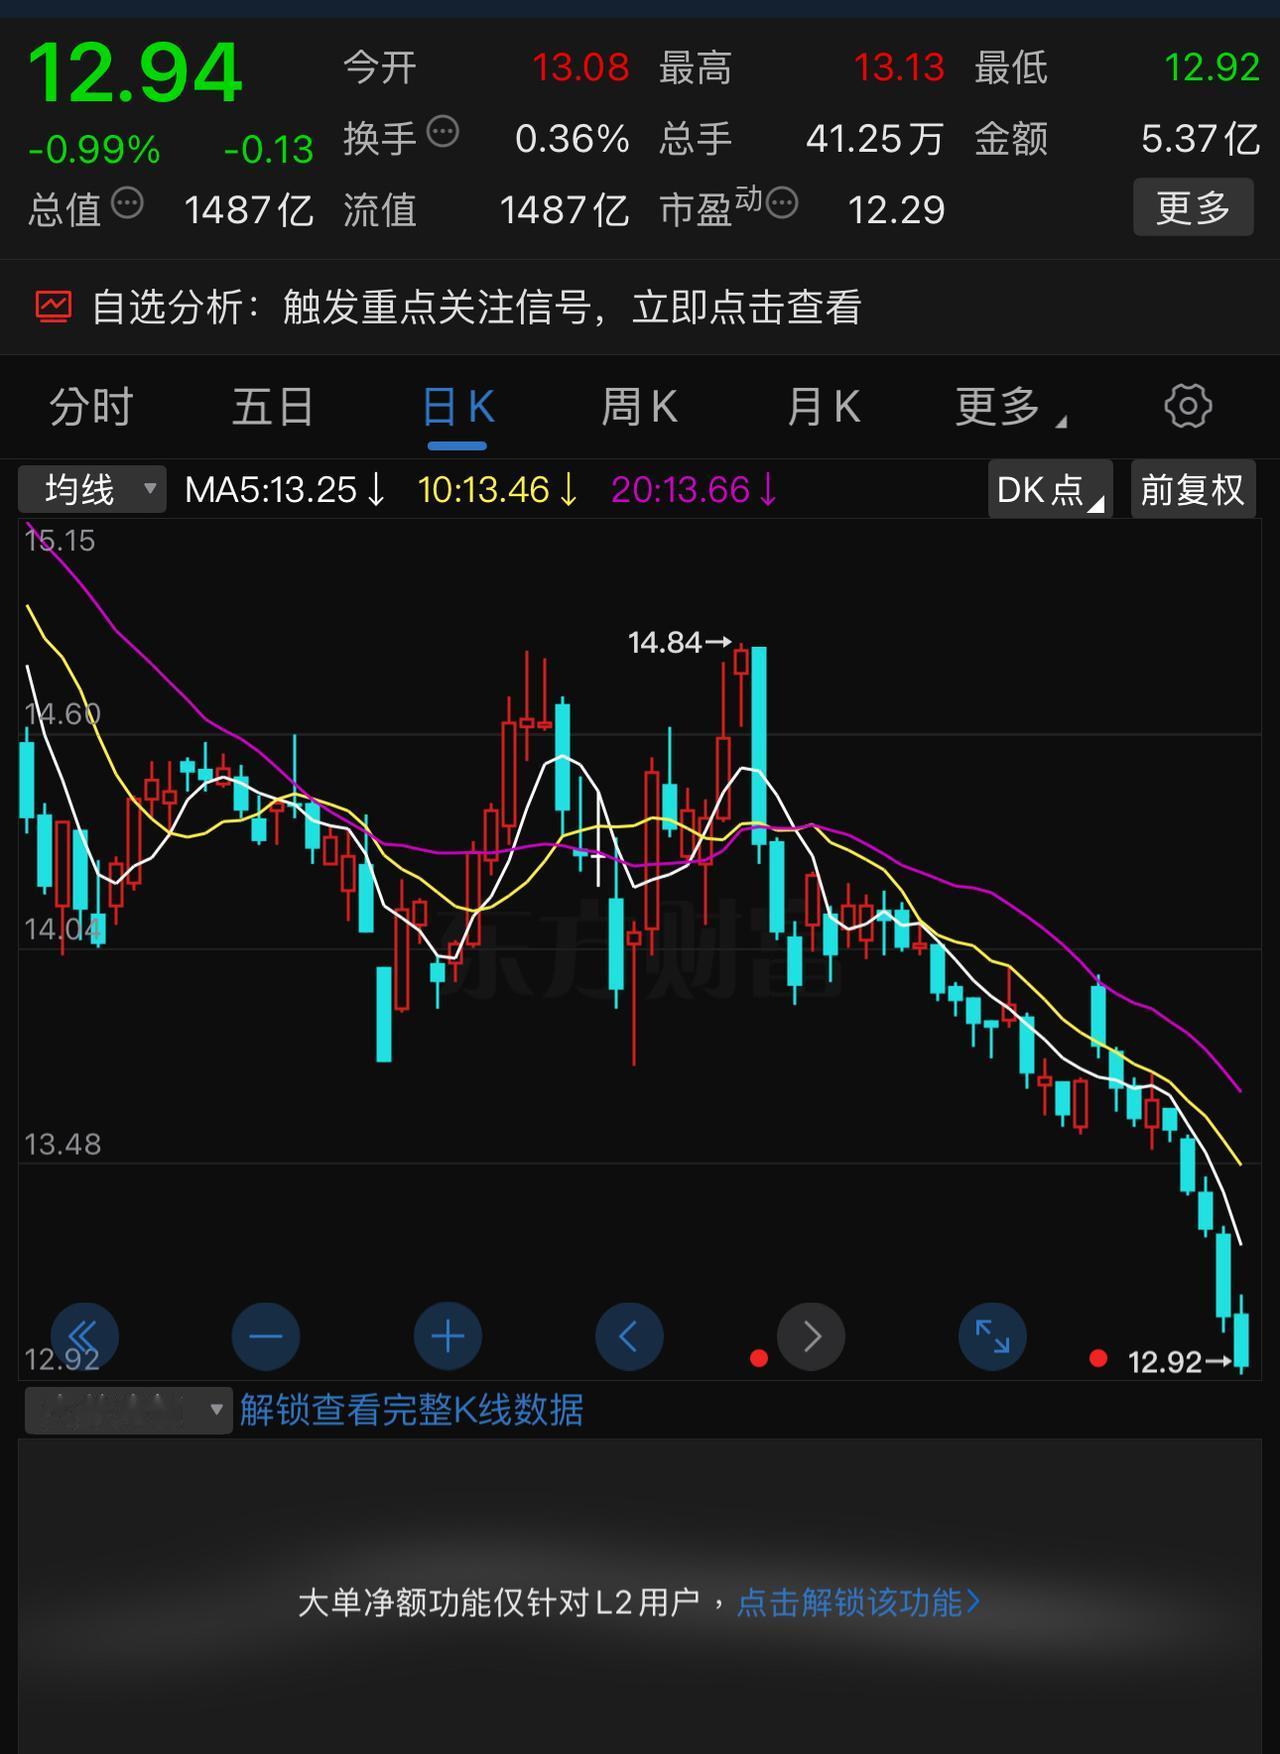Screen dimensions: 1280x1754
Task: Open the blurred indicator dropdown below chart
Action: tap(128, 1410)
